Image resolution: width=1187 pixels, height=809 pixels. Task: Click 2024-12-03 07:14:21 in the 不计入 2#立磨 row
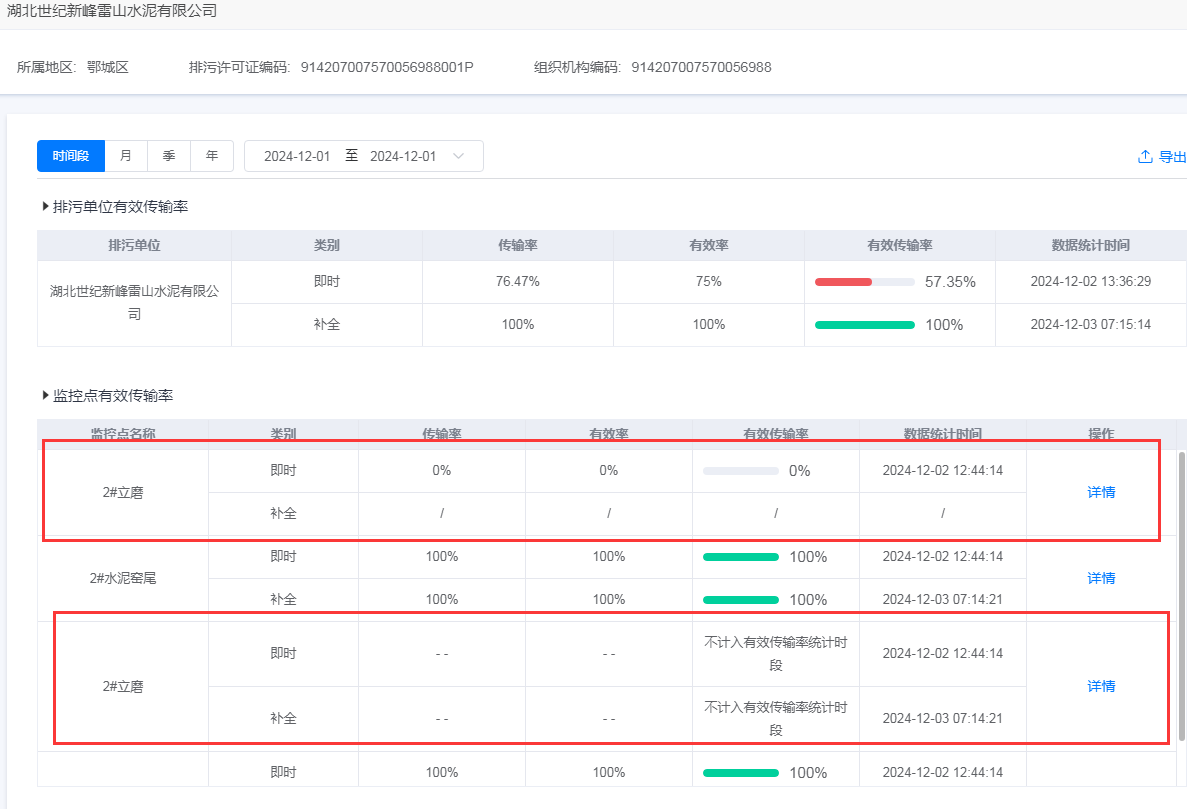(942, 718)
